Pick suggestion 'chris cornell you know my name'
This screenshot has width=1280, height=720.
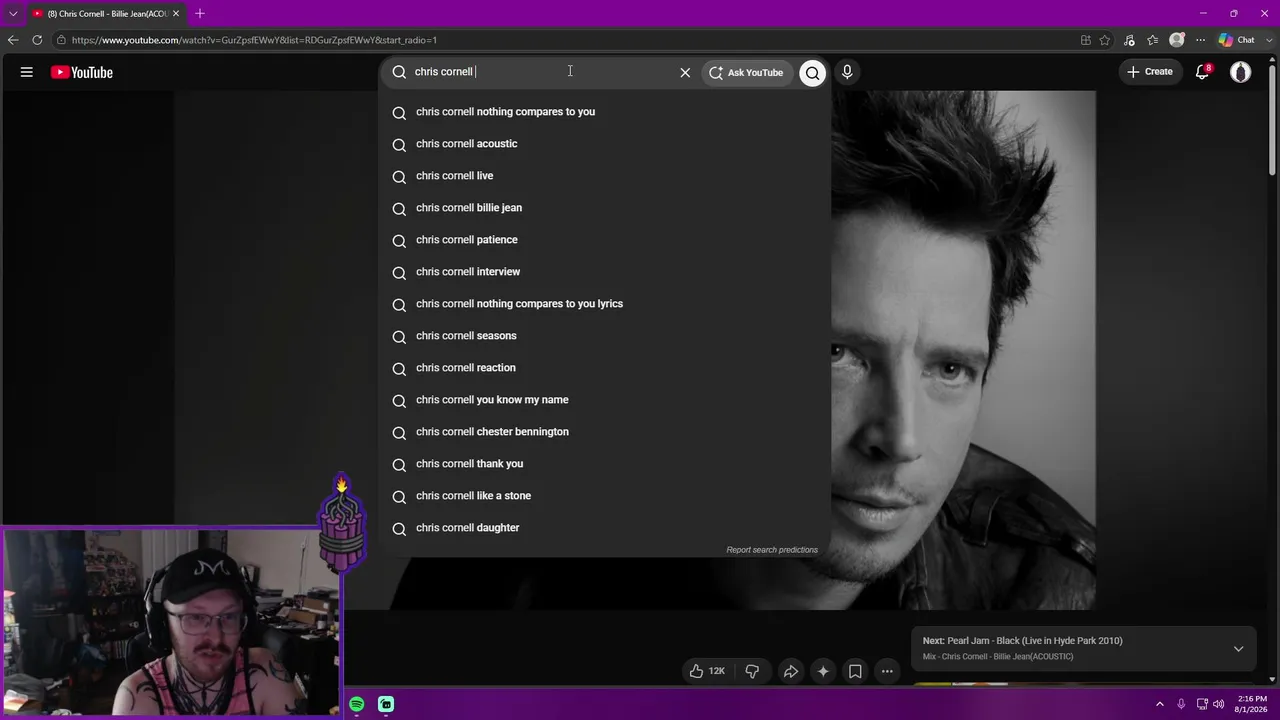click(605, 400)
